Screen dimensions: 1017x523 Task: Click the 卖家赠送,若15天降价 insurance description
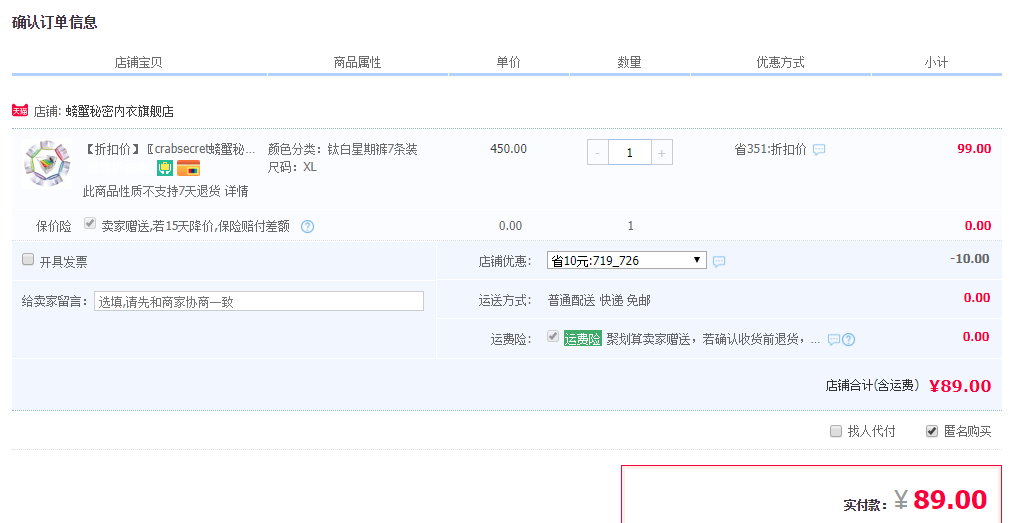(x=196, y=226)
